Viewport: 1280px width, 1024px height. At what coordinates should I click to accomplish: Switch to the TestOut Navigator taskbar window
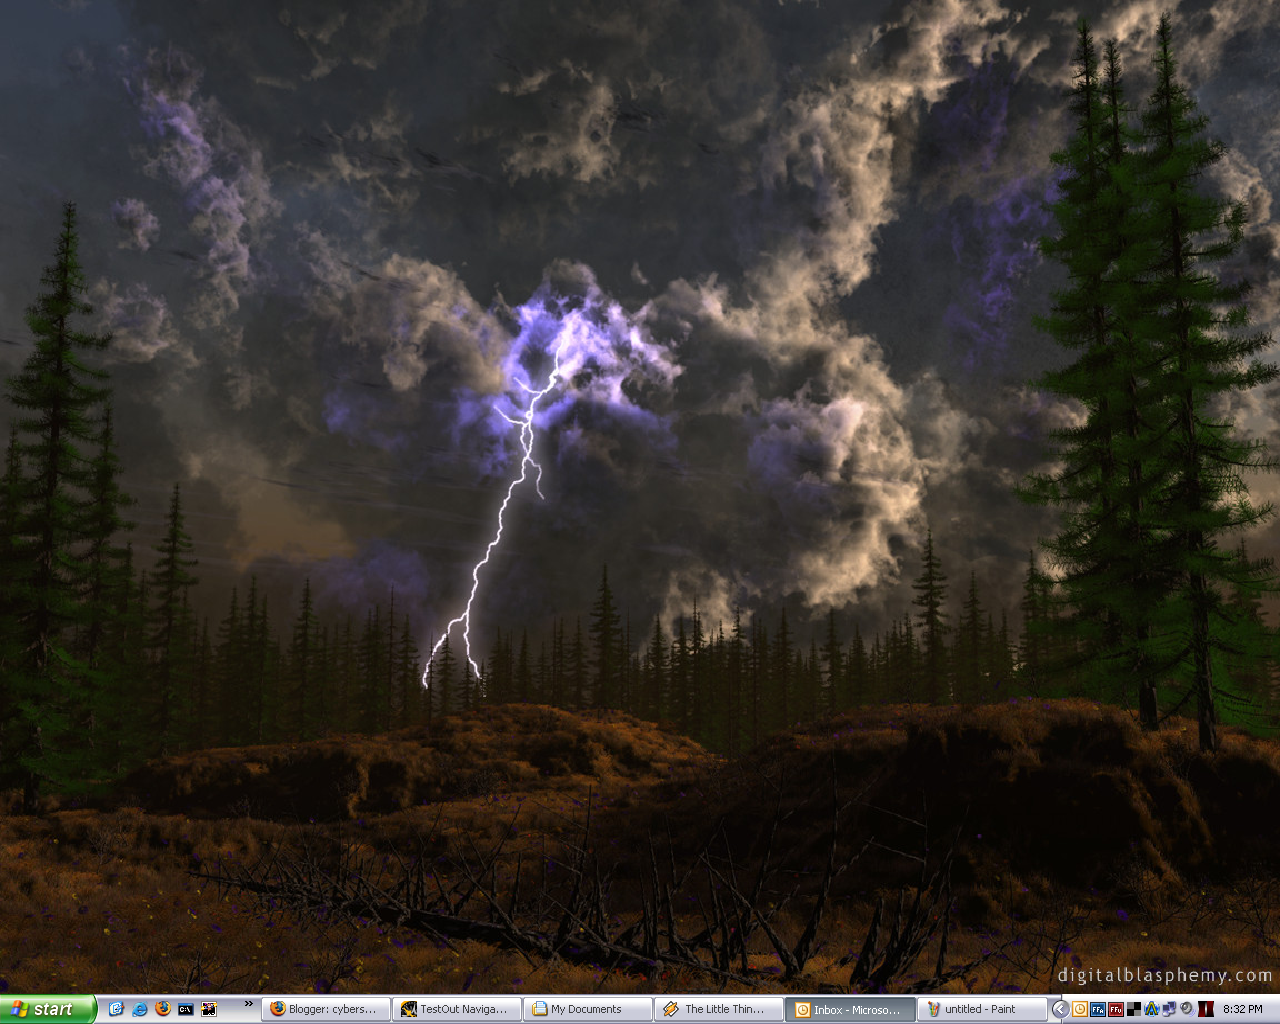click(457, 1009)
